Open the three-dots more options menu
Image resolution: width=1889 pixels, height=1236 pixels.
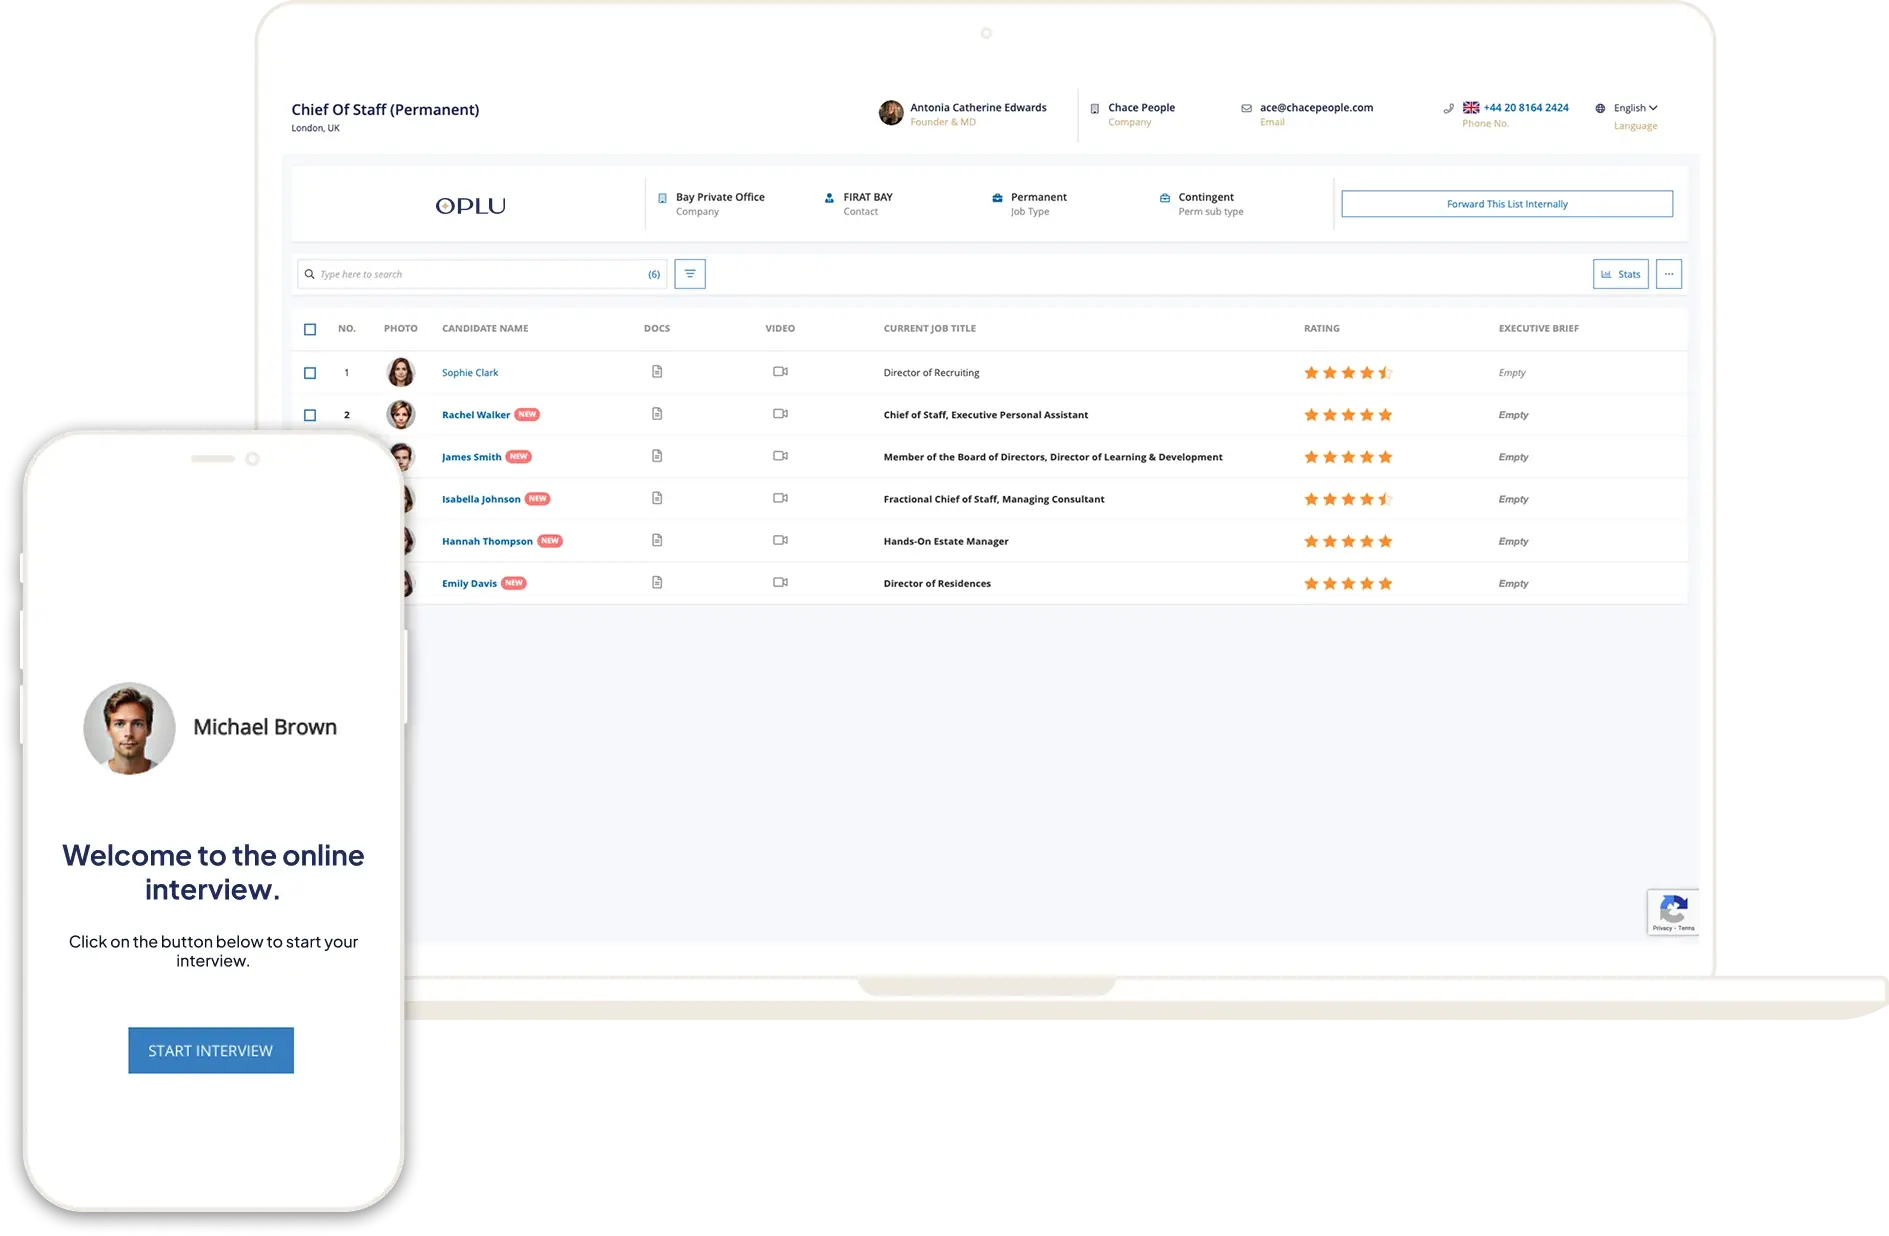point(1668,274)
